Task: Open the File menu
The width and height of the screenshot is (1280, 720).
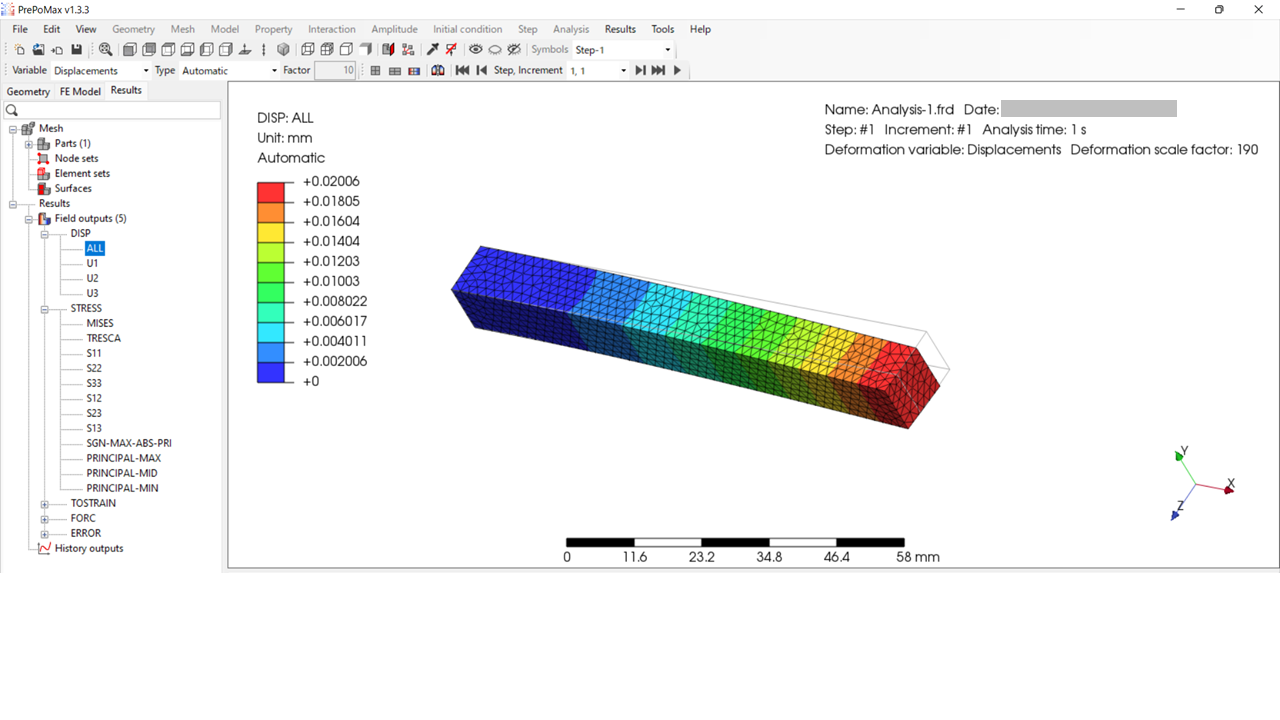Action: point(20,29)
